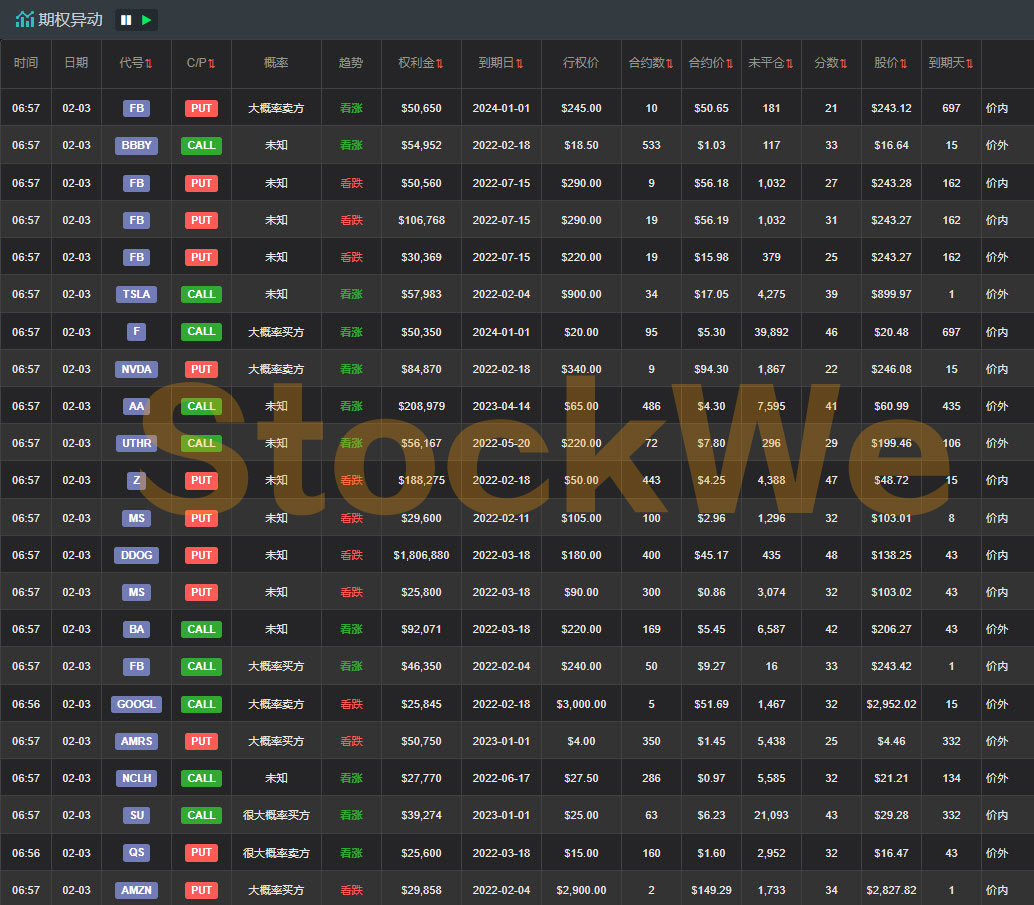1034x905 pixels.
Task: Open the NVDA ticker tag
Action: pyautogui.click(x=137, y=369)
